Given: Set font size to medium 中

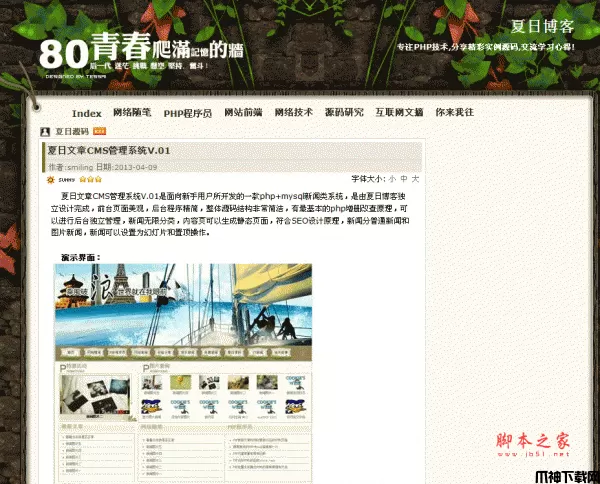Looking at the screenshot, I should (404, 179).
